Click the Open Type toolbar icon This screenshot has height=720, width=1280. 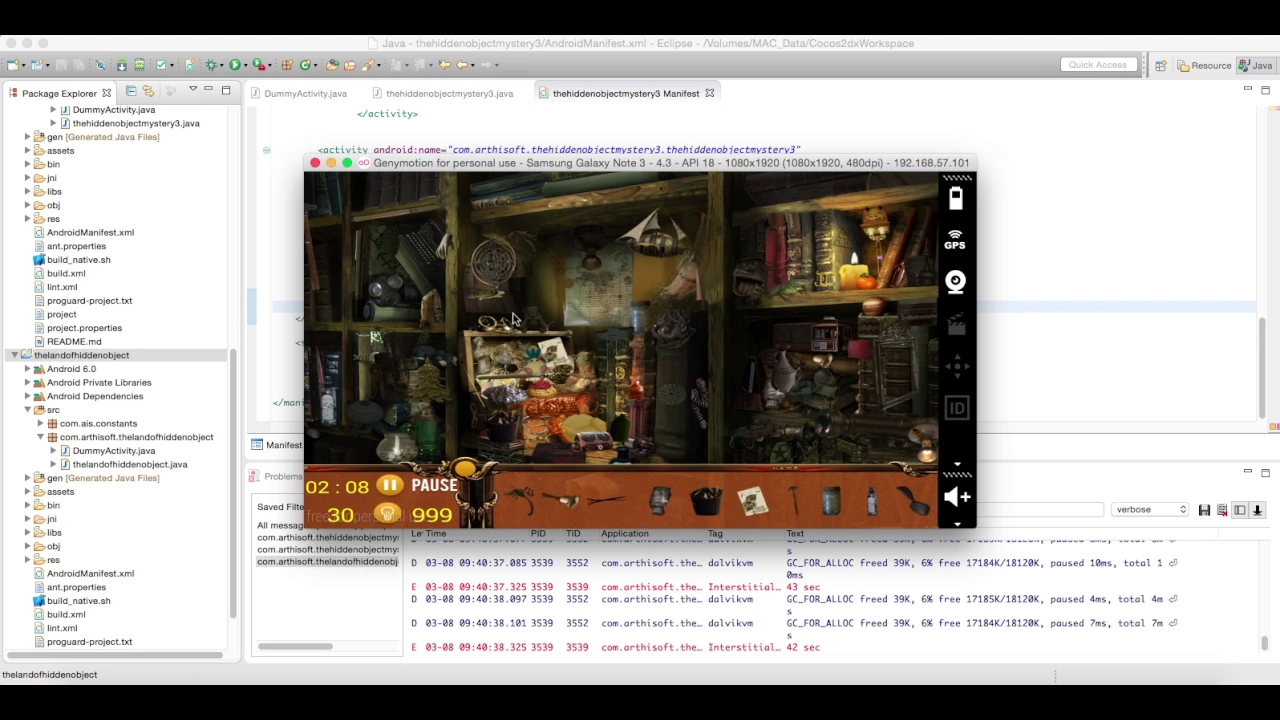[333, 65]
